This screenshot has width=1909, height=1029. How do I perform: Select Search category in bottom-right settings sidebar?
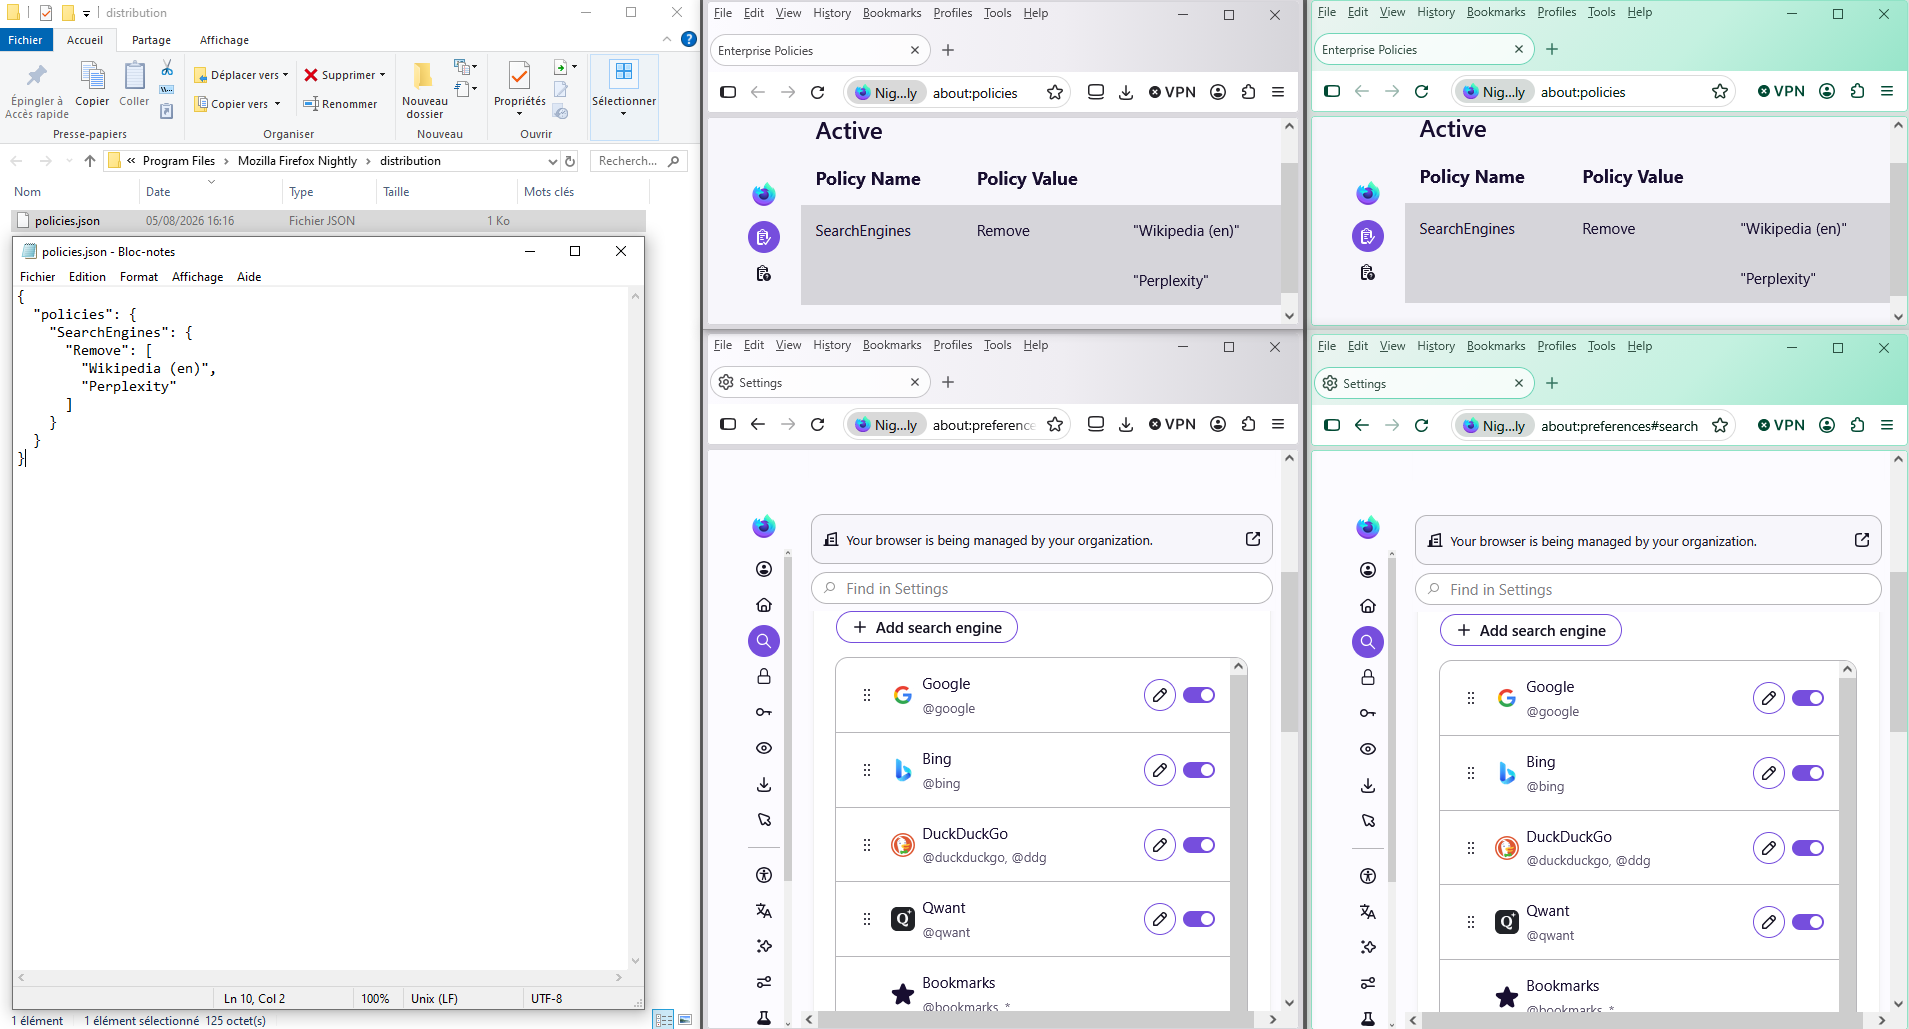tap(1368, 642)
